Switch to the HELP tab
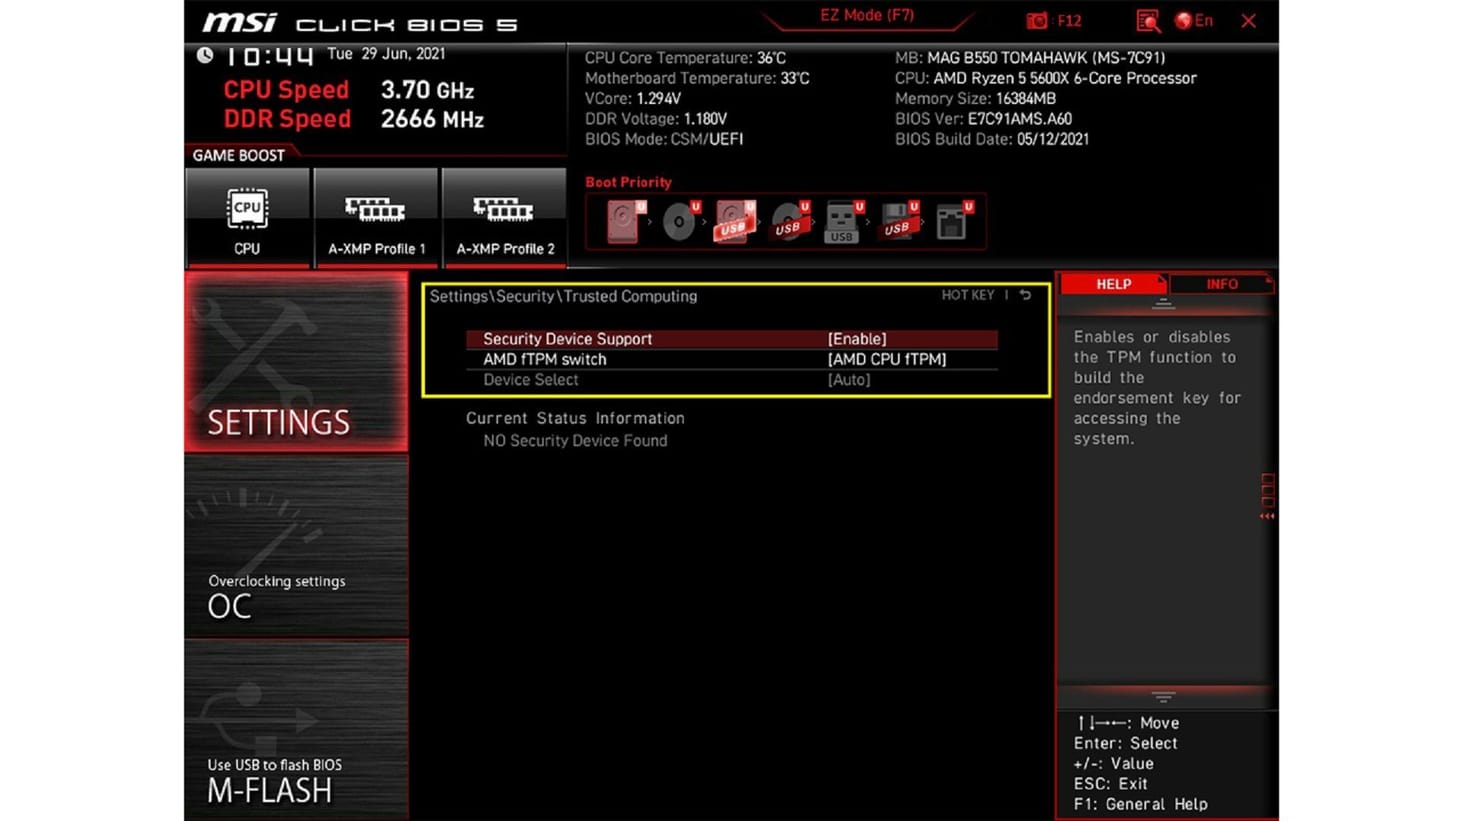This screenshot has width=1460, height=821. click(x=1112, y=284)
